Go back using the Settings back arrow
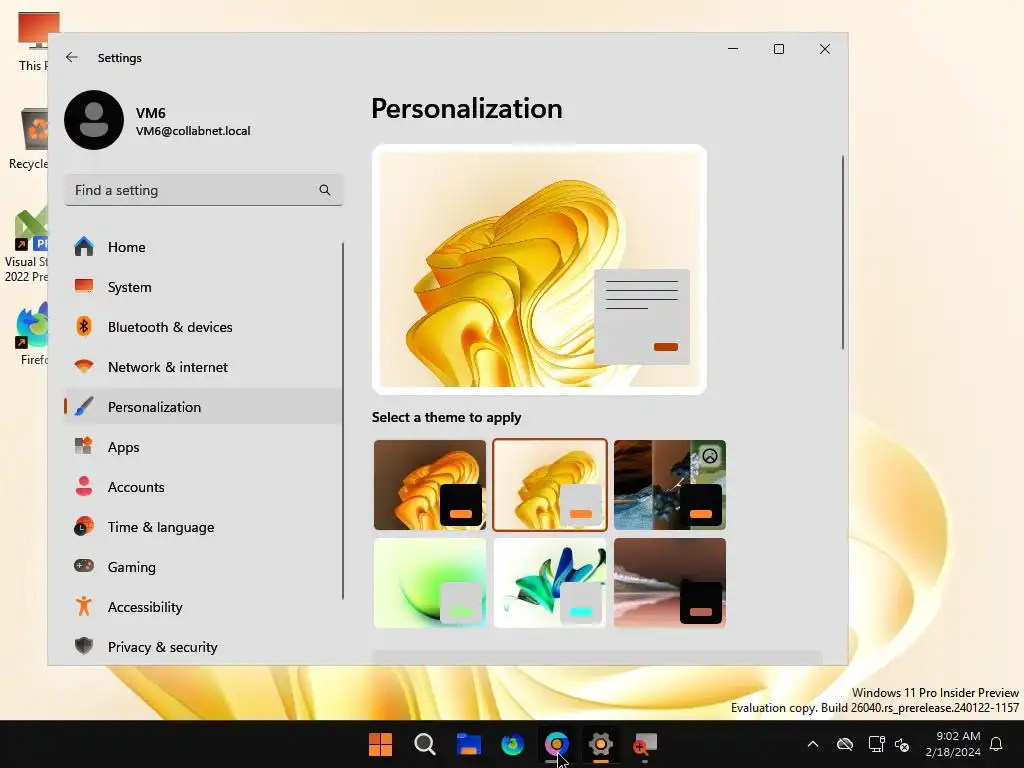Viewport: 1024px width, 768px height. tap(72, 57)
